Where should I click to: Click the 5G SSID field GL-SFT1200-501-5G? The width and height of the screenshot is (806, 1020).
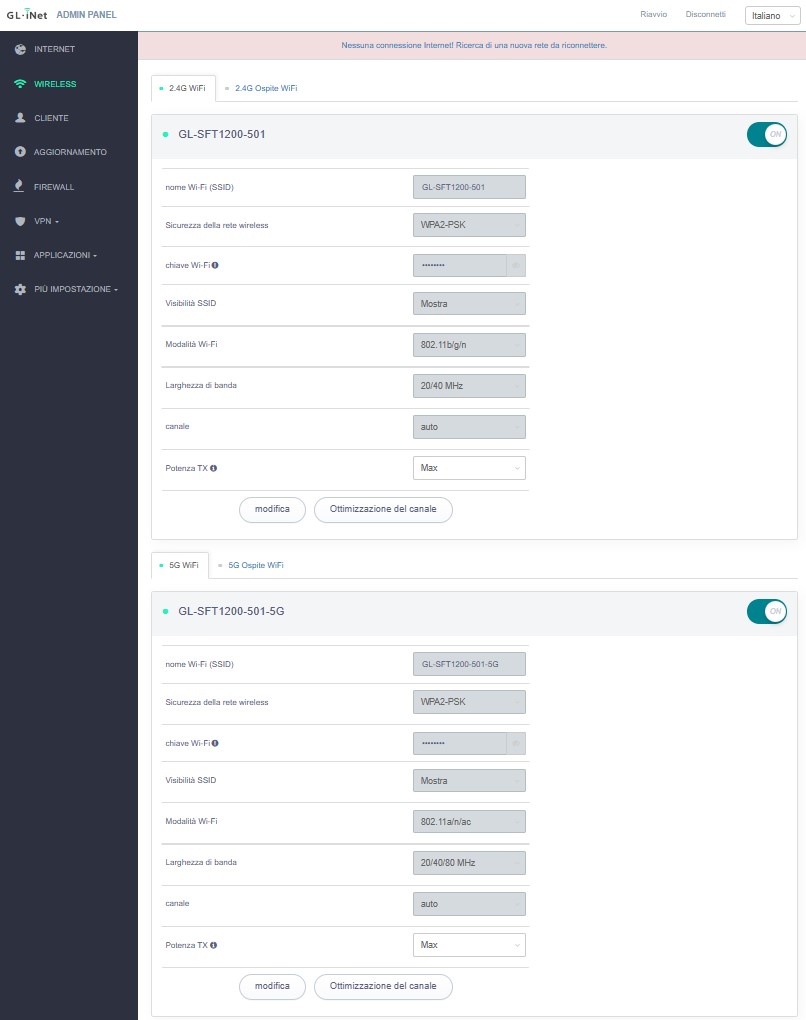[x=469, y=664]
